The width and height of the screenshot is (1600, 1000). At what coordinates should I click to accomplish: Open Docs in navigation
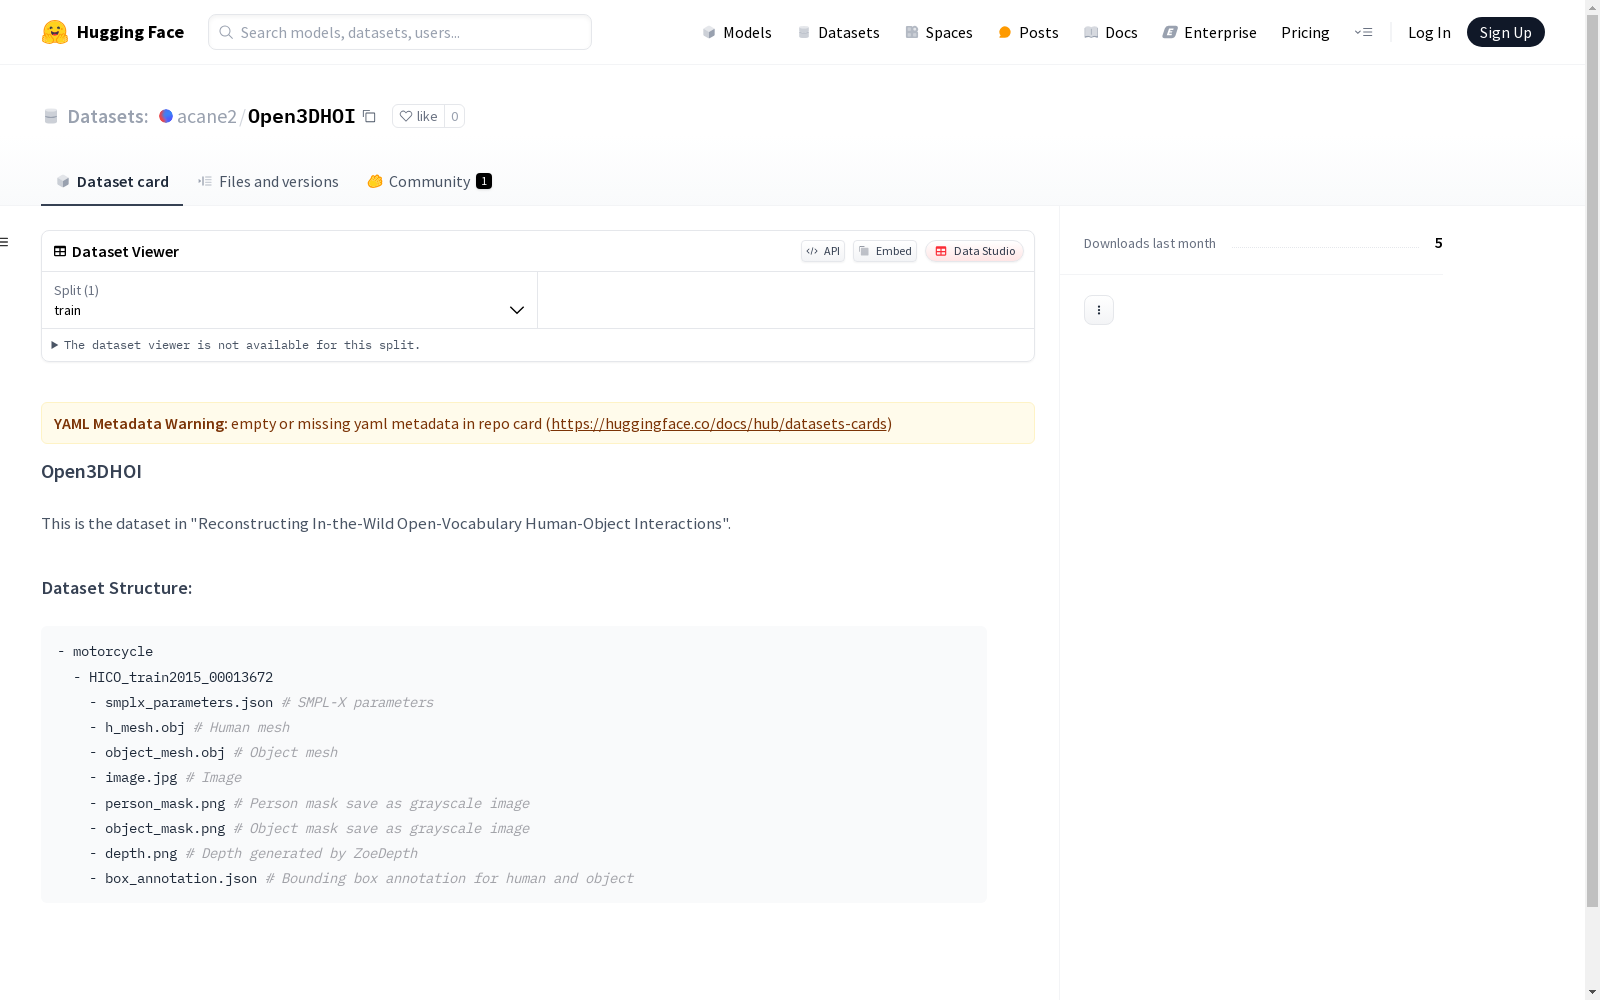click(1111, 32)
